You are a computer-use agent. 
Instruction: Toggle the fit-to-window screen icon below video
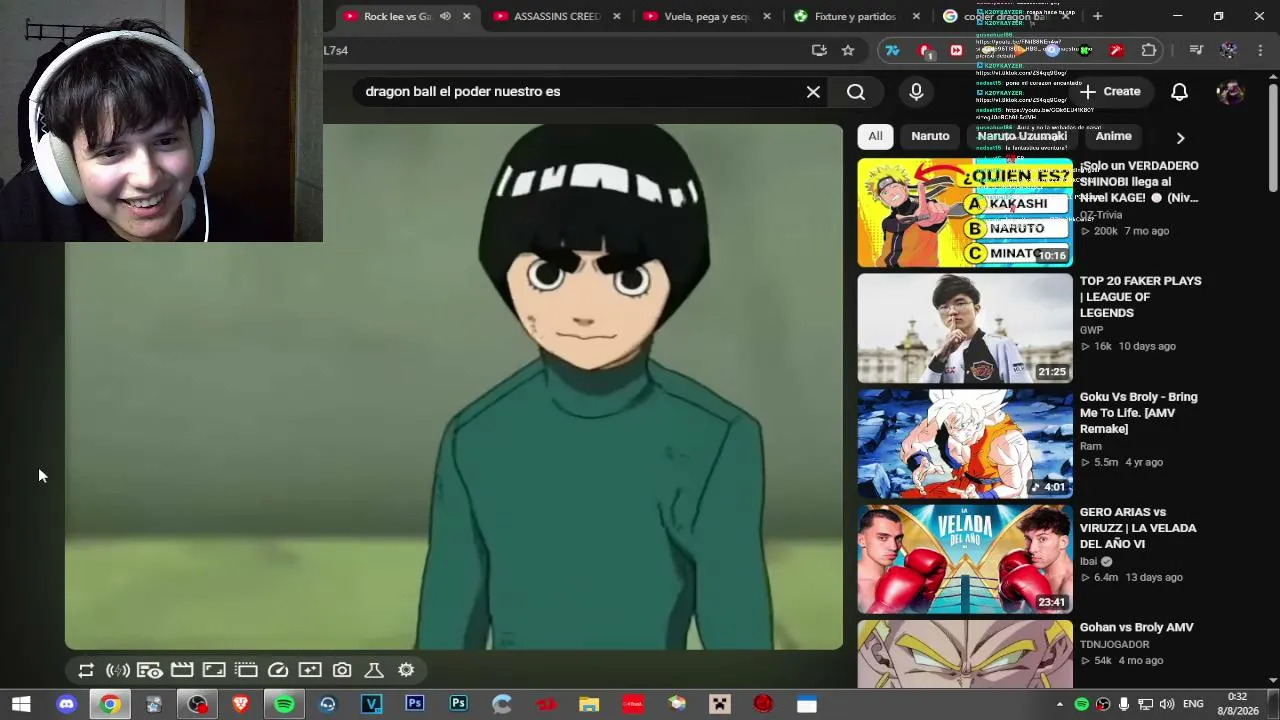pyautogui.click(x=214, y=670)
